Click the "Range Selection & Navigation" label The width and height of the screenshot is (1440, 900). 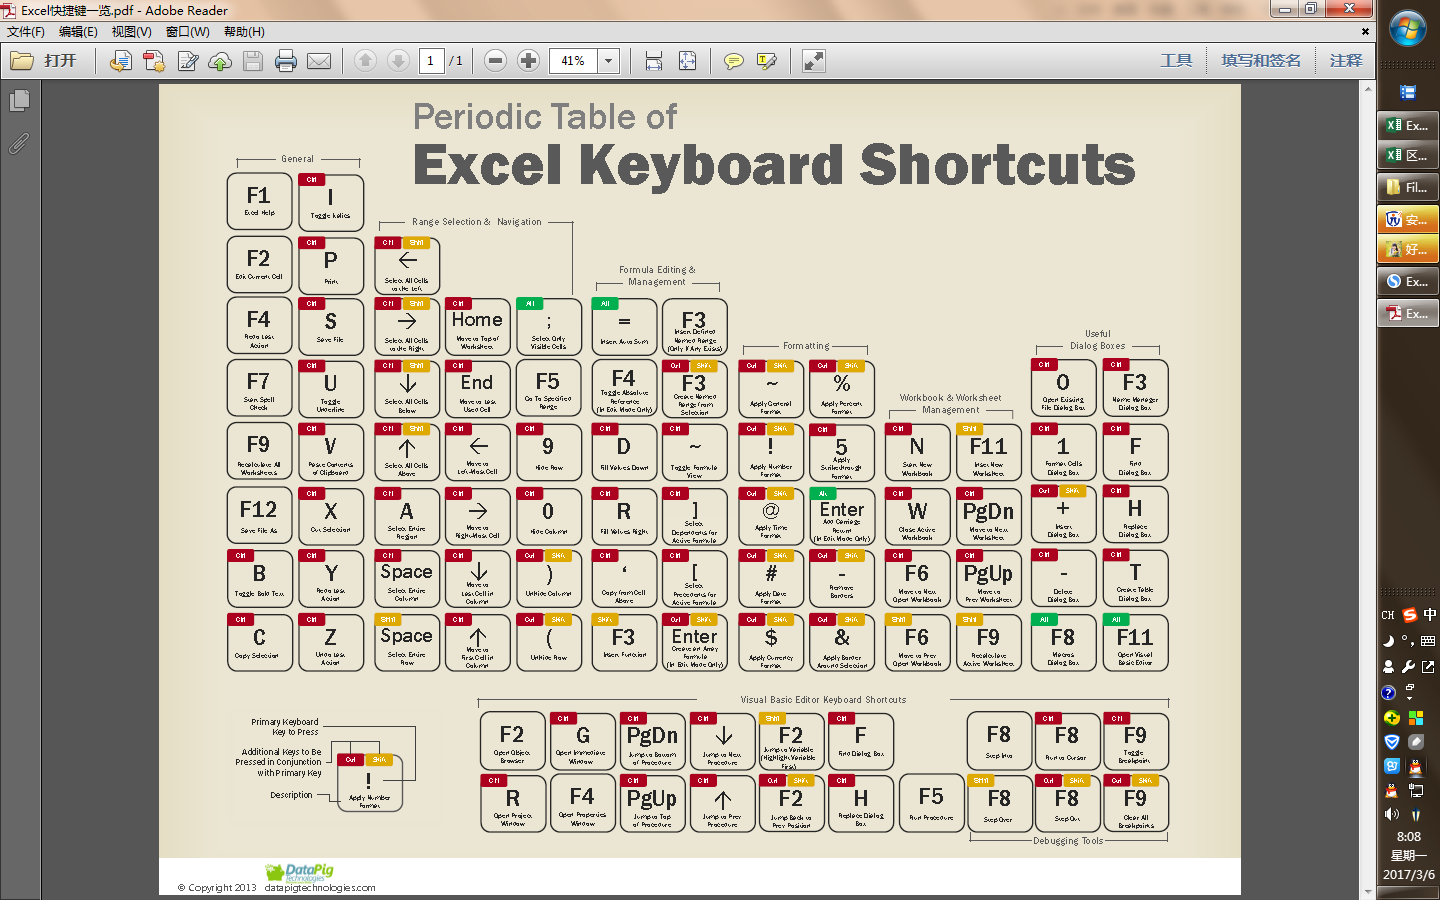pyautogui.click(x=477, y=222)
